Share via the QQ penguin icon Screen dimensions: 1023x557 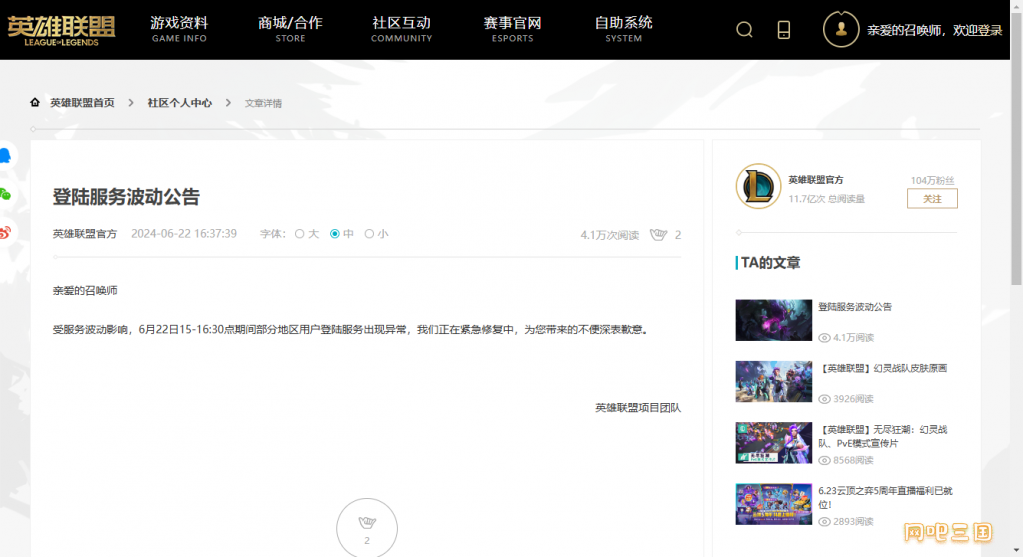5,155
